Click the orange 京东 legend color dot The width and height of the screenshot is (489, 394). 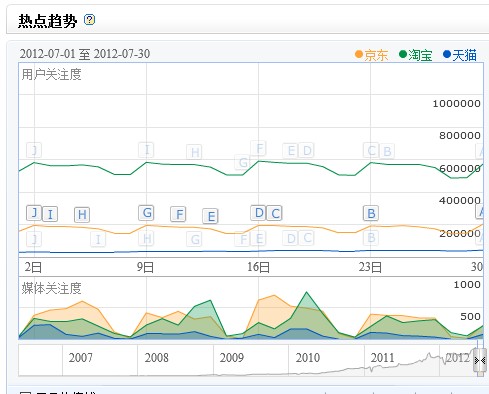point(359,54)
